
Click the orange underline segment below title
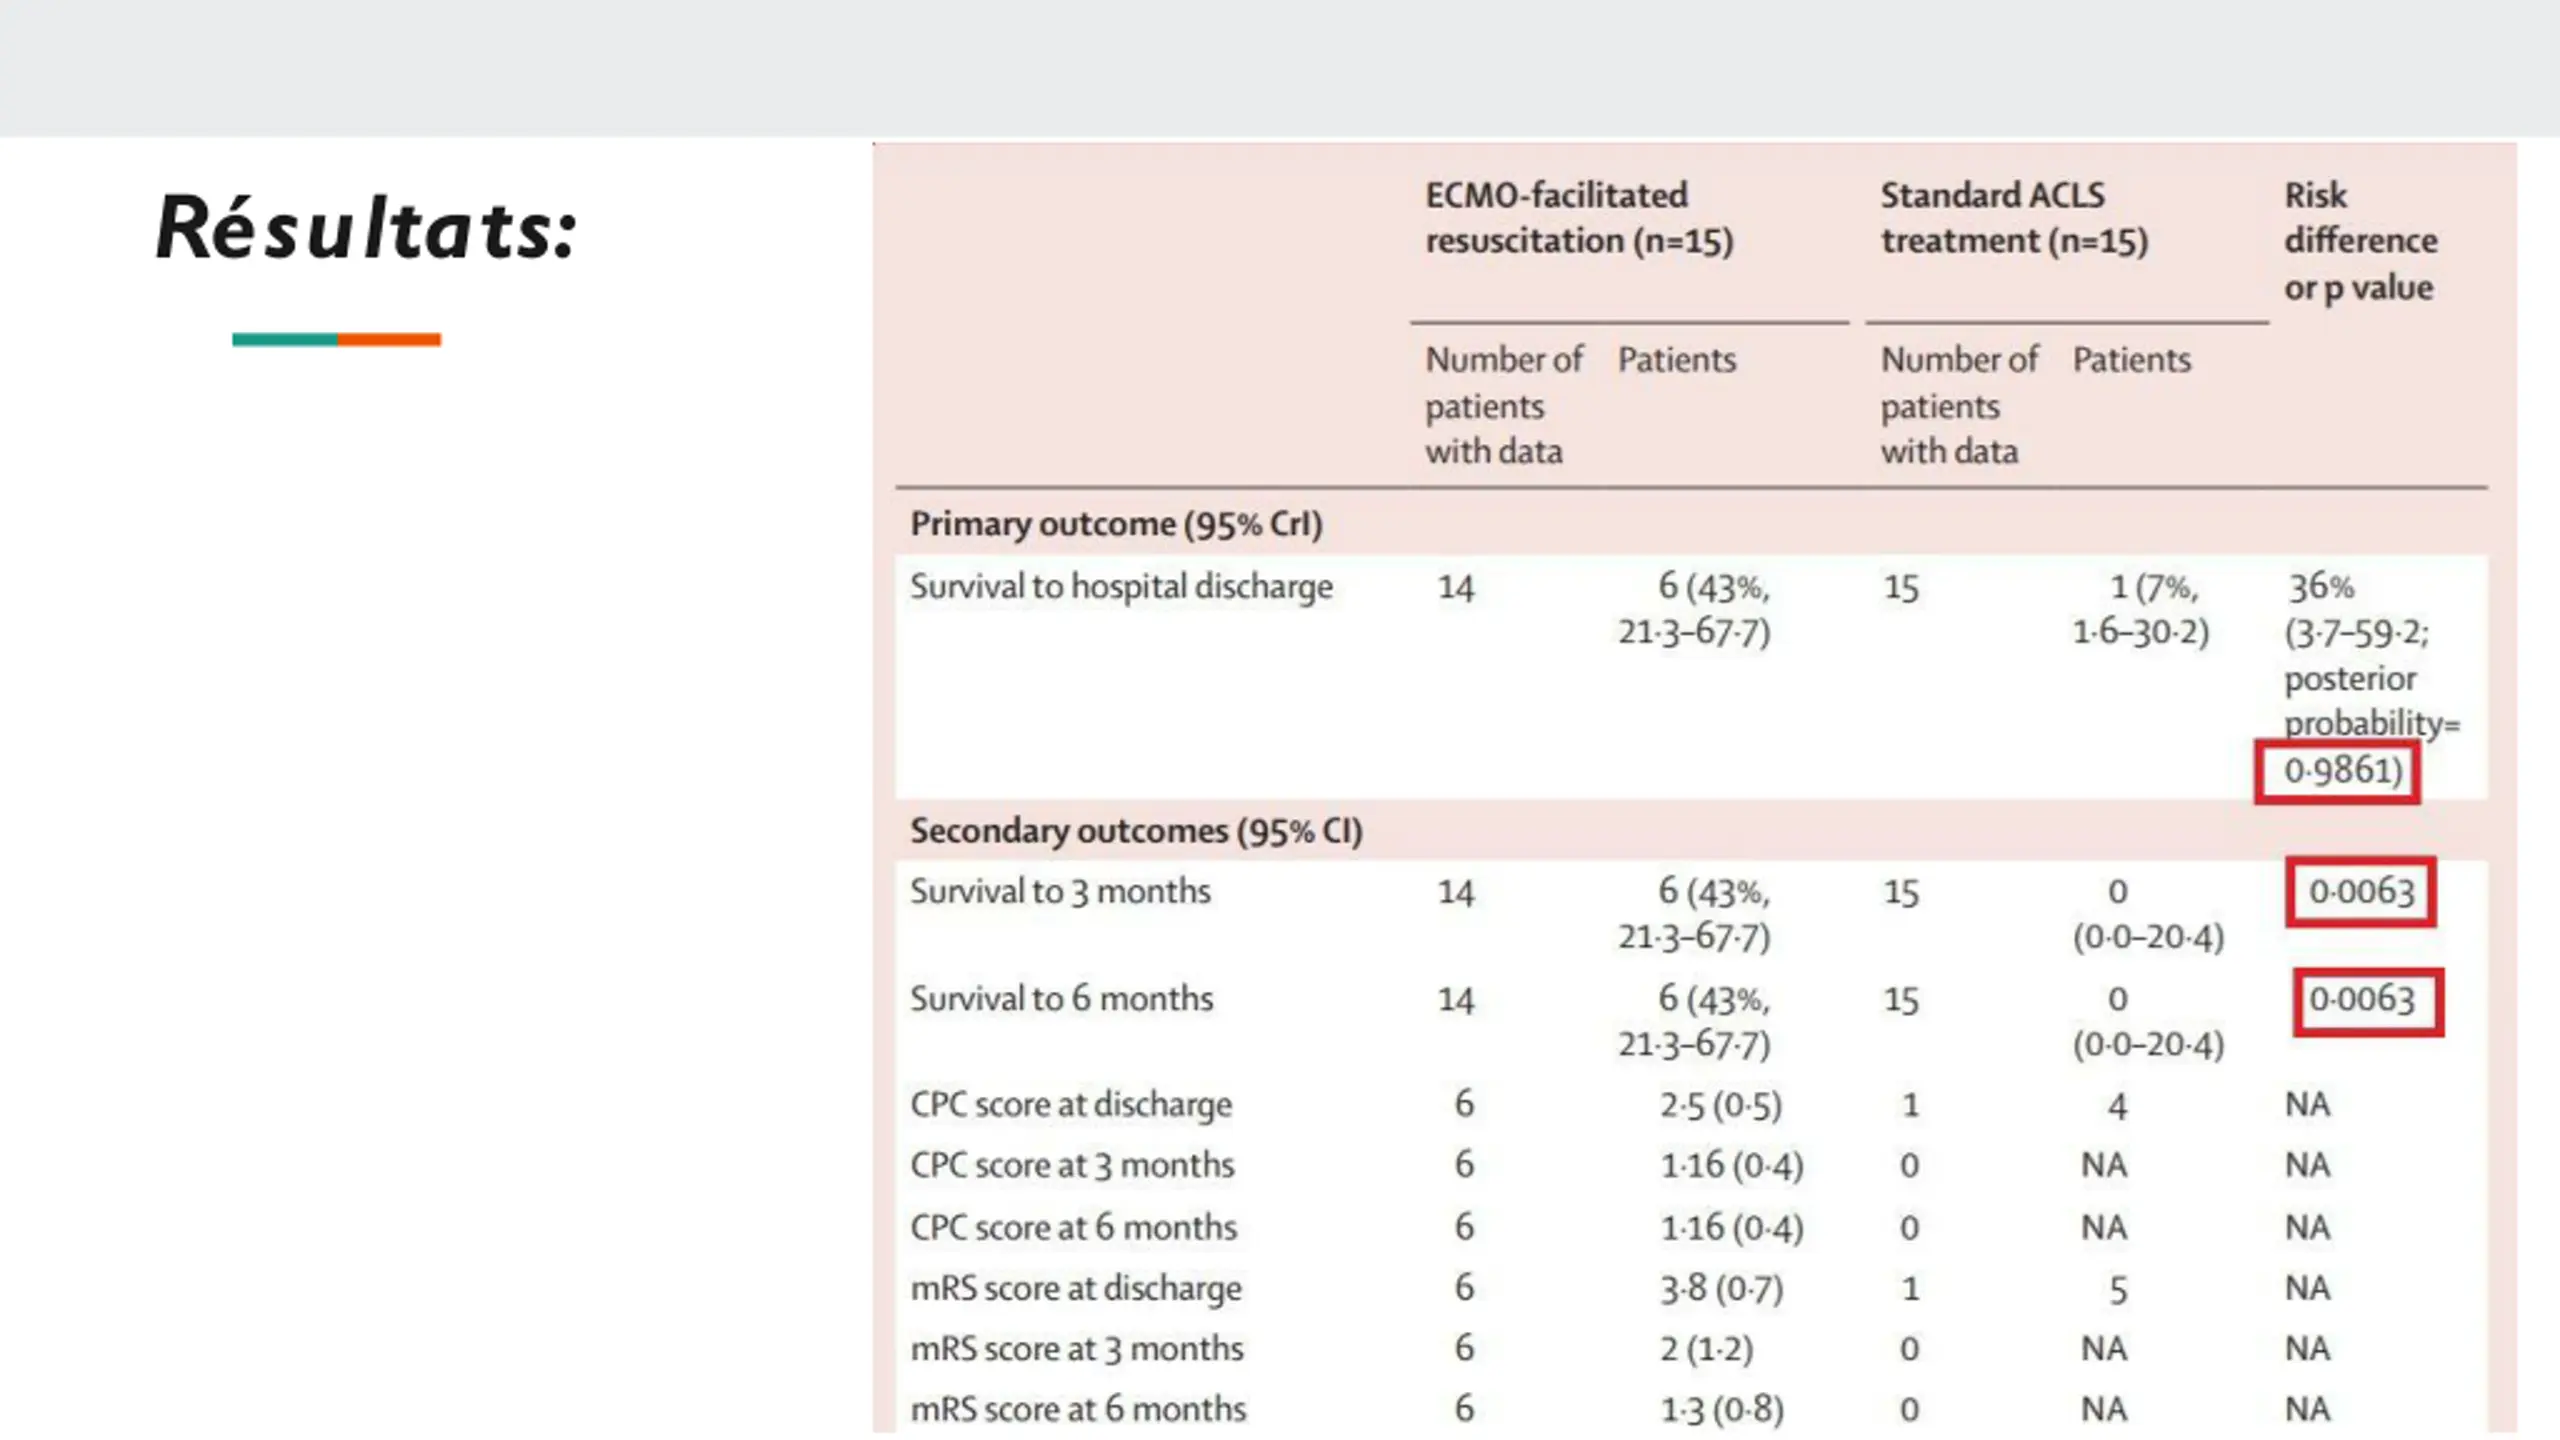[389, 340]
